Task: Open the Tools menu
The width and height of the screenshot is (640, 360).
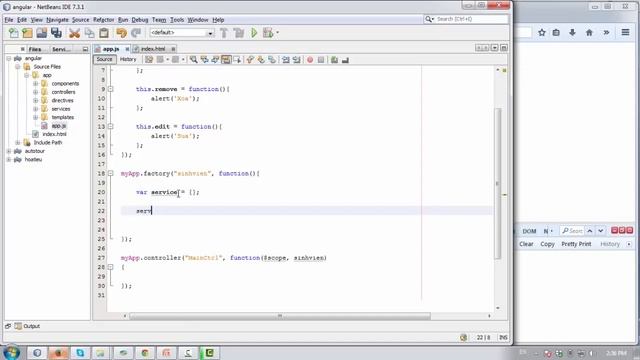Action: (x=177, y=20)
